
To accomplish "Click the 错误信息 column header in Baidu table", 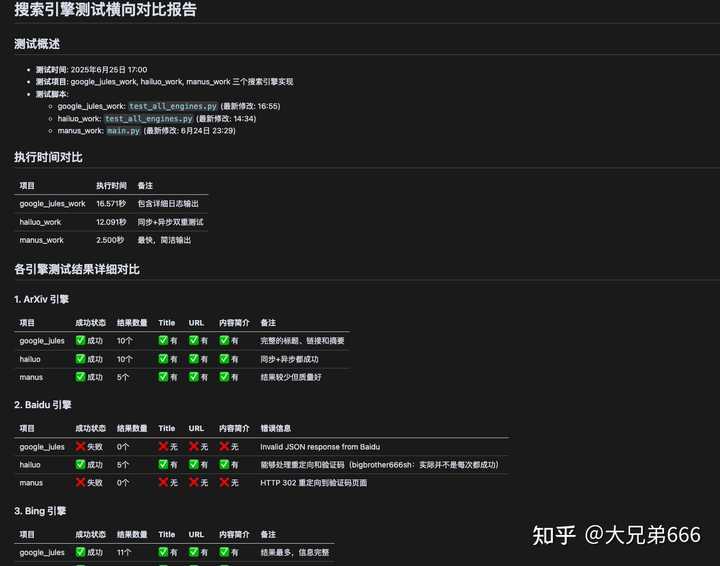I will point(276,428).
